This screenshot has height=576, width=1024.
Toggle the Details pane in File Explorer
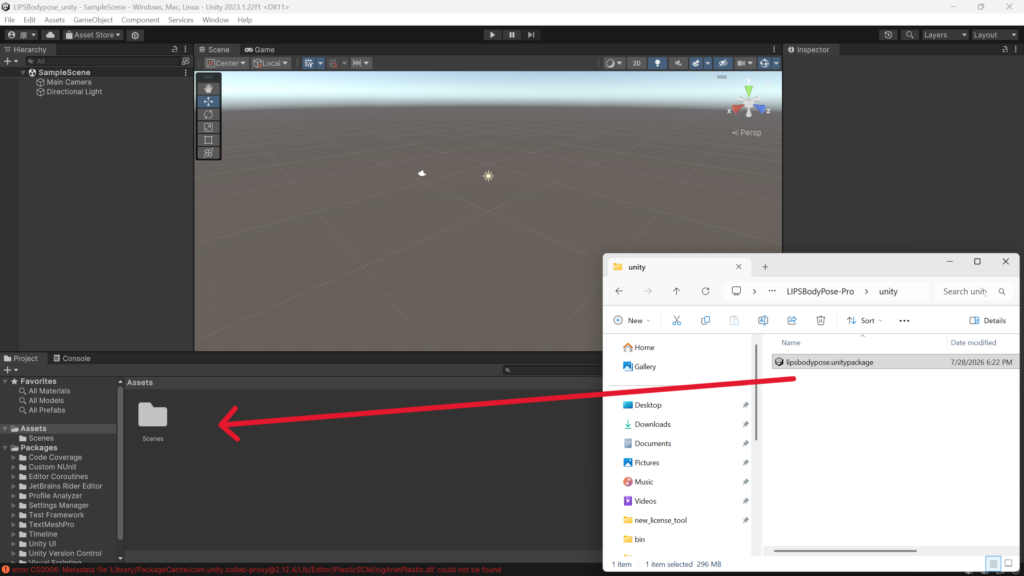click(987, 321)
